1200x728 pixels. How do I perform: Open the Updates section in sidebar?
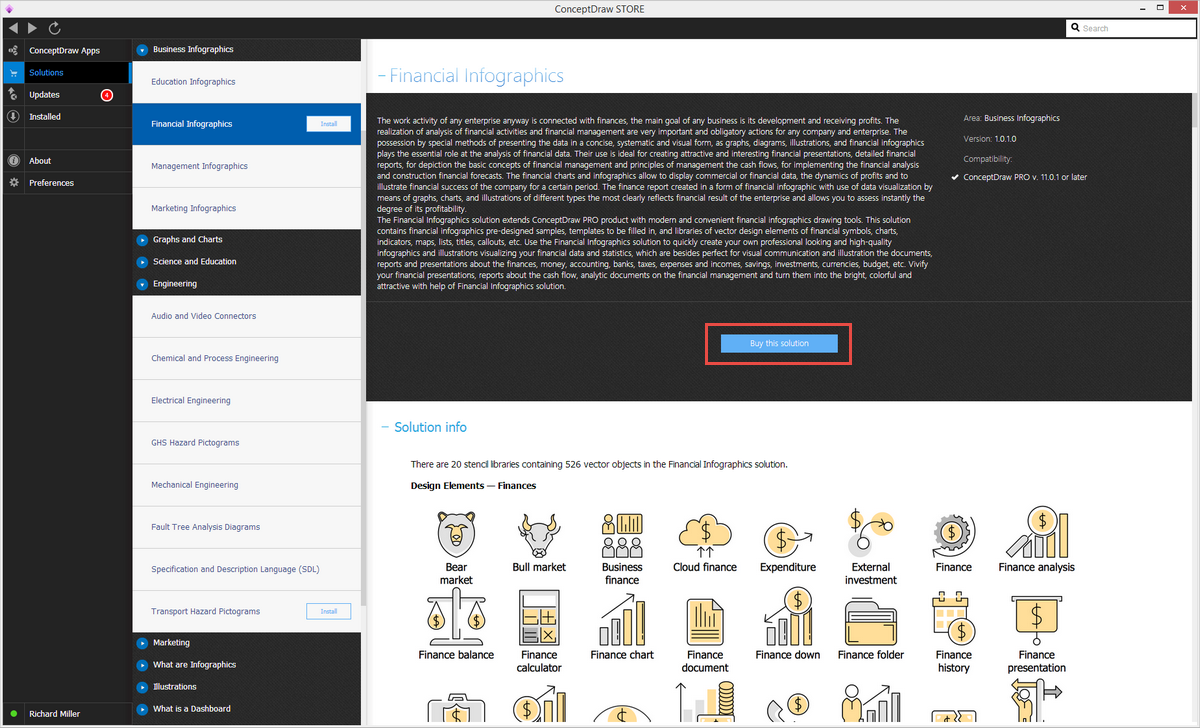tap(65, 94)
